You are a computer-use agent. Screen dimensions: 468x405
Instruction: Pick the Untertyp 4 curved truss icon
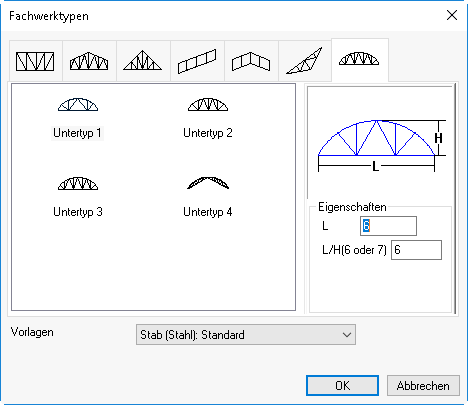[x=208, y=183]
